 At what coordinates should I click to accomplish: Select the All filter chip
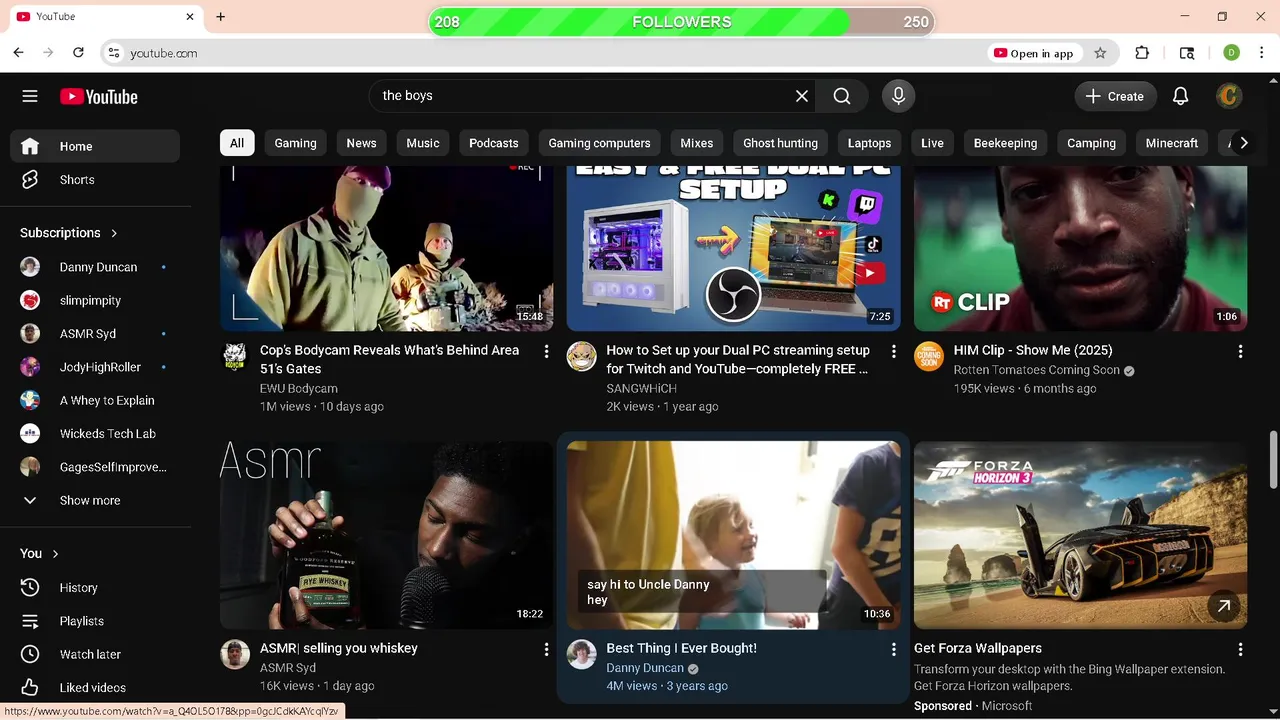tap(237, 143)
